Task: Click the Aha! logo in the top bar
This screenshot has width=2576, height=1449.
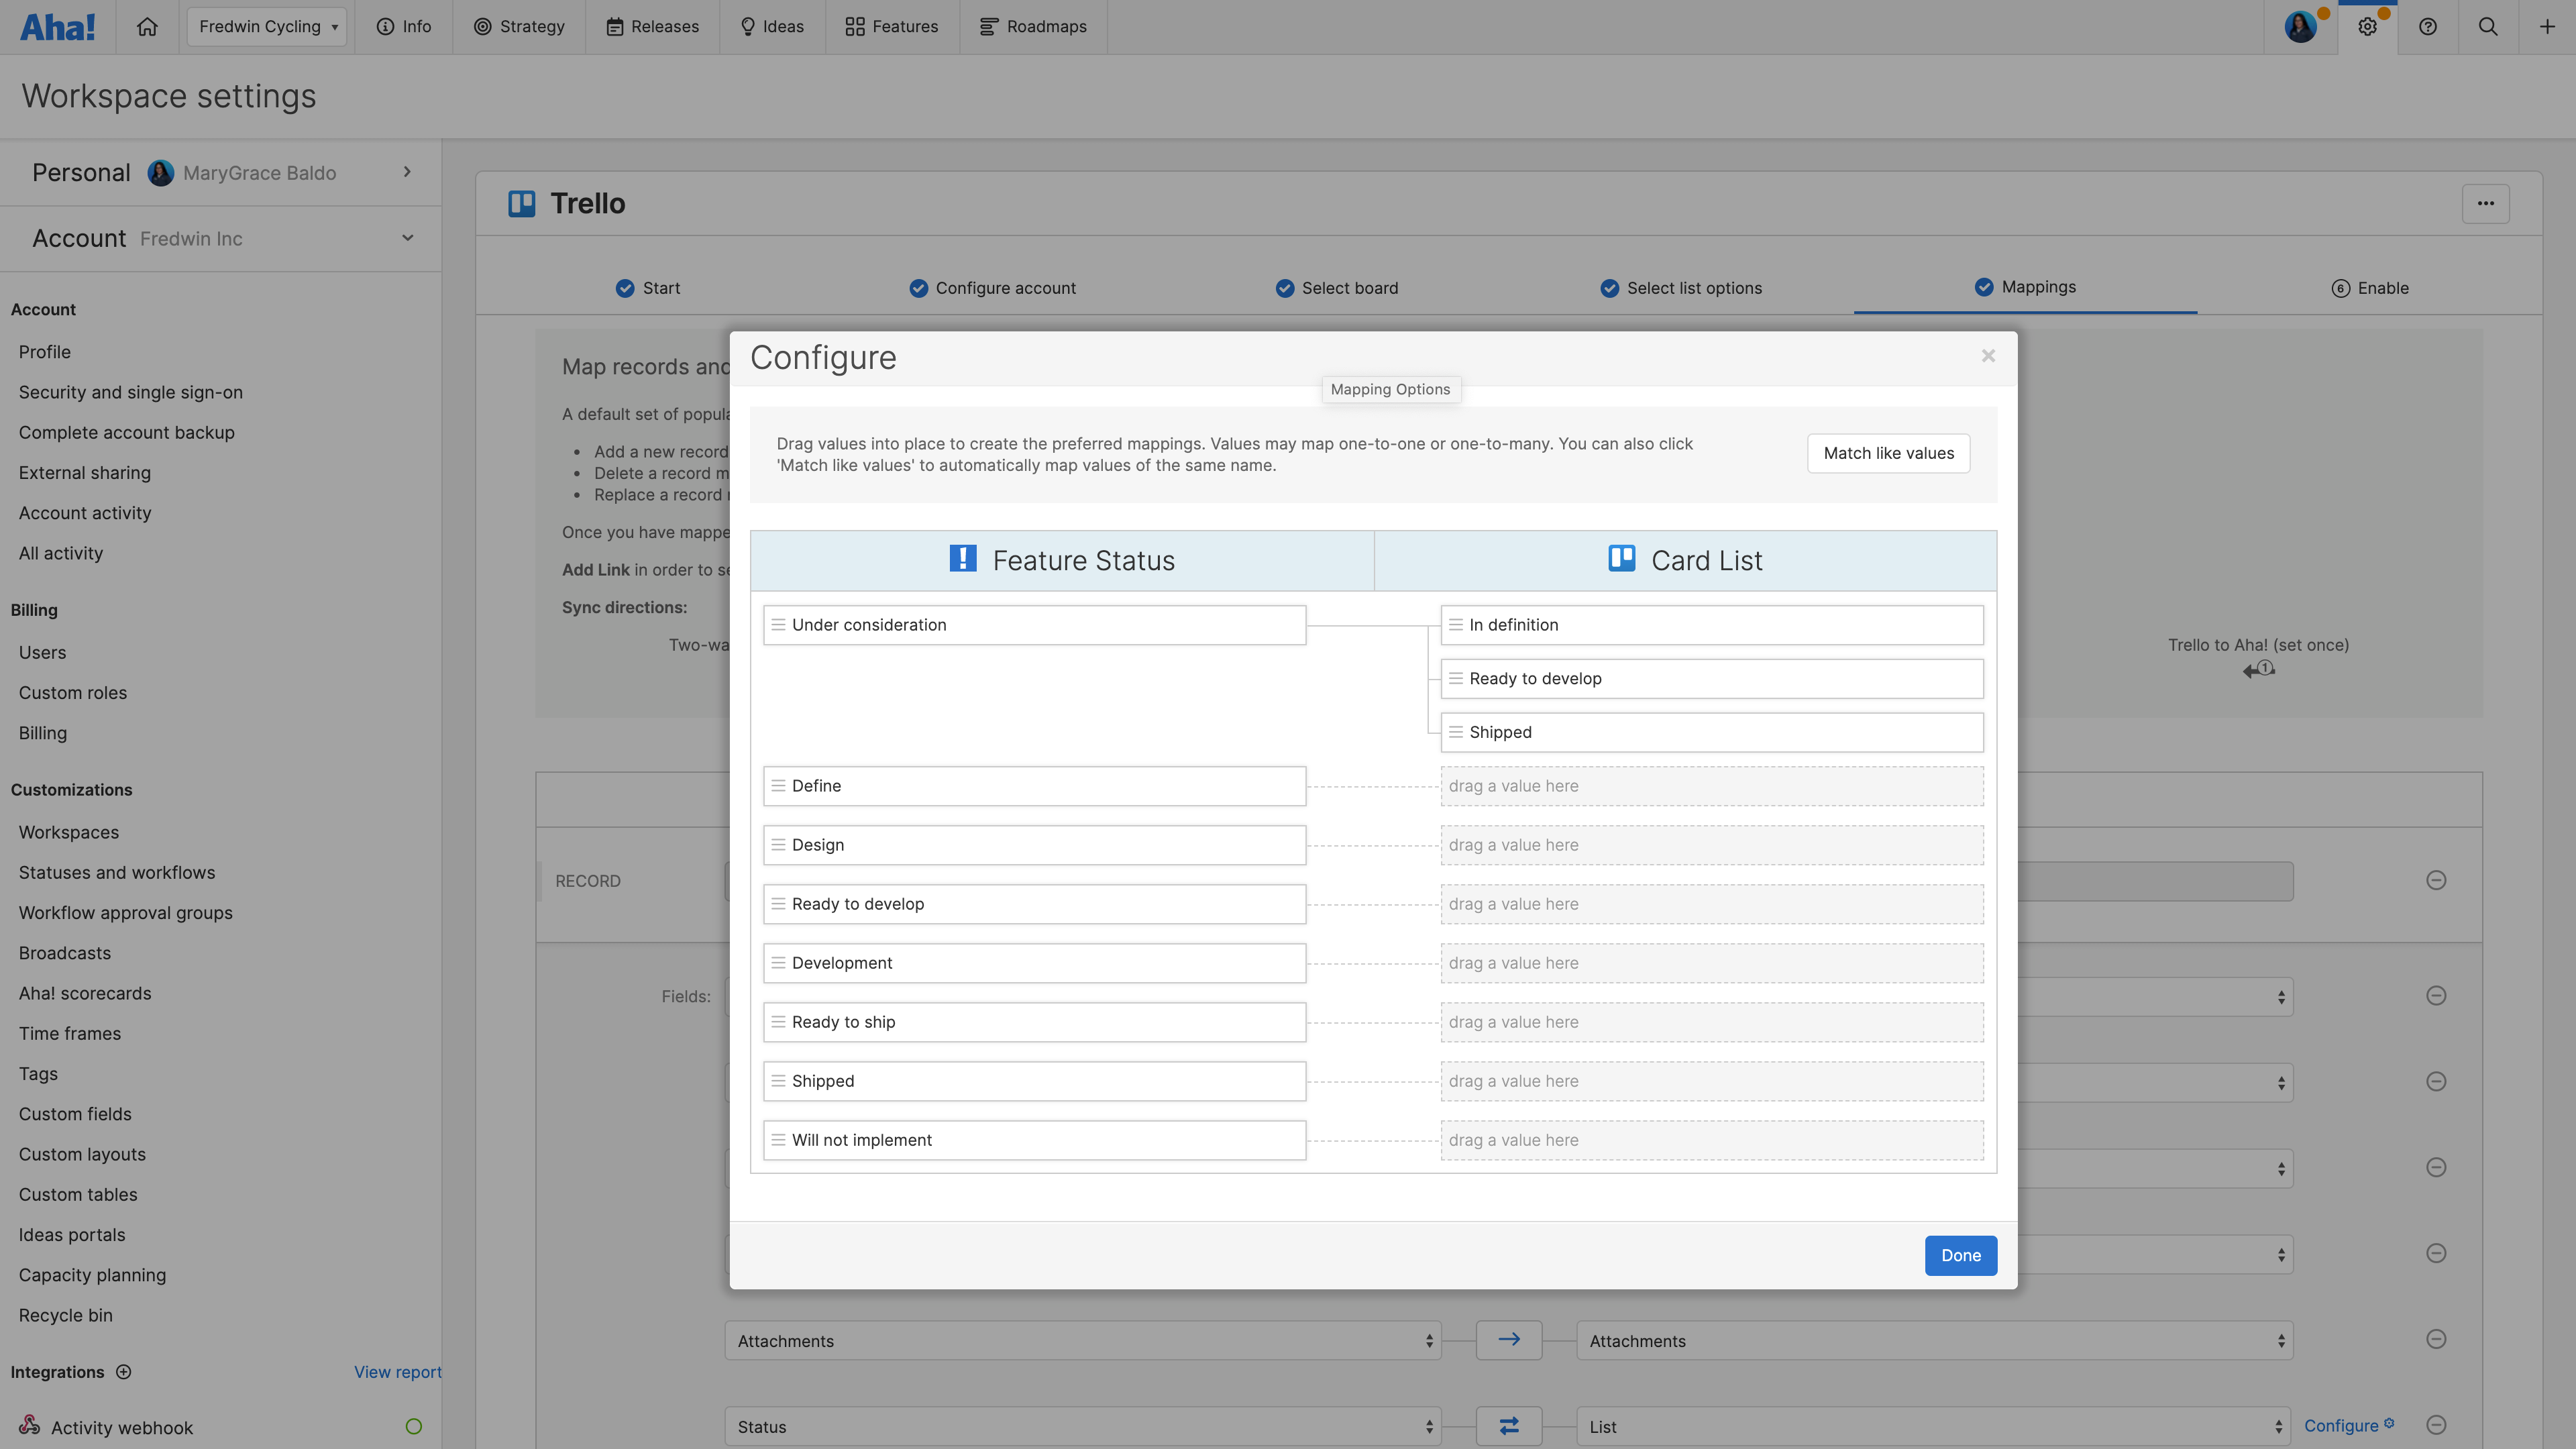Action: click(57, 26)
